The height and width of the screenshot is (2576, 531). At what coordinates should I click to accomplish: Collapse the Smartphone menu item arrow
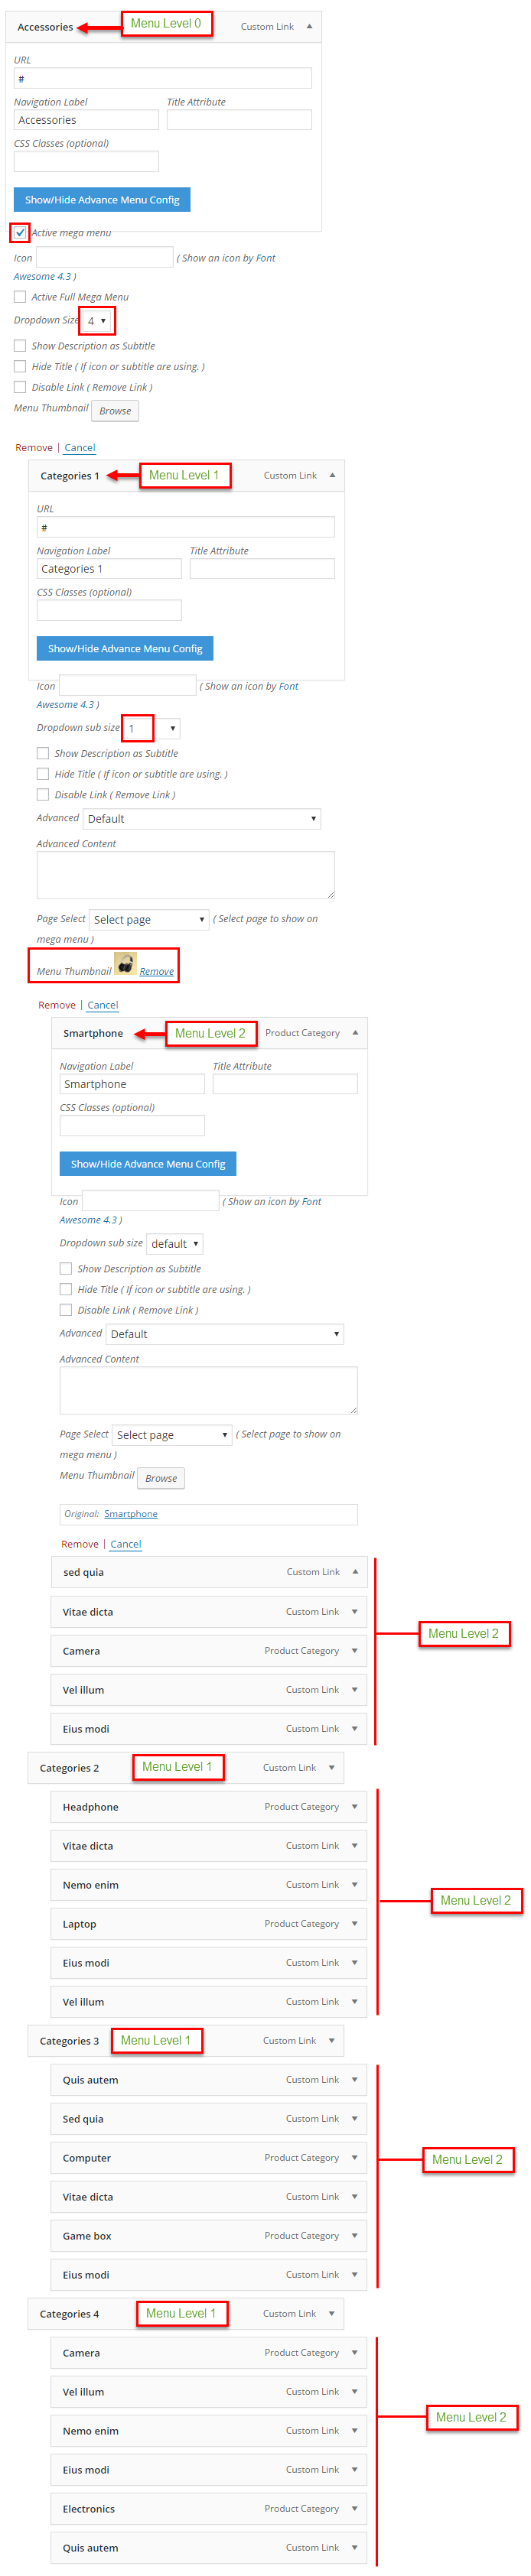(x=355, y=1033)
